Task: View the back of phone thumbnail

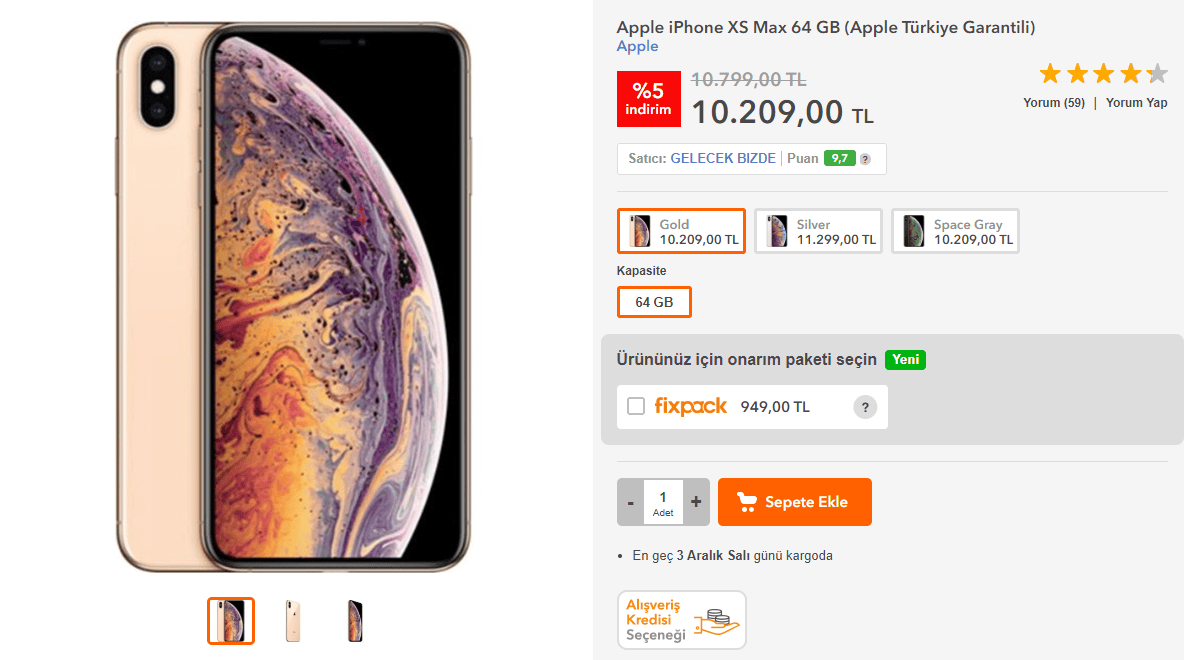Action: [x=293, y=621]
